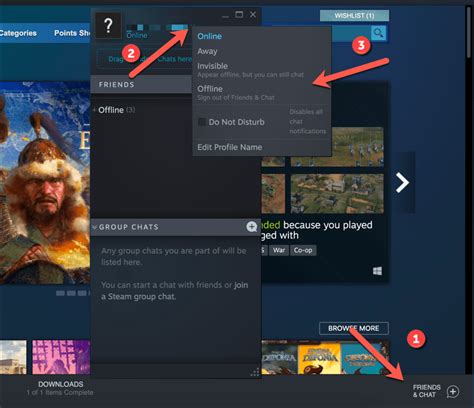The width and height of the screenshot is (474, 408).
Task: Minimize the friends list window
Action: point(225,15)
